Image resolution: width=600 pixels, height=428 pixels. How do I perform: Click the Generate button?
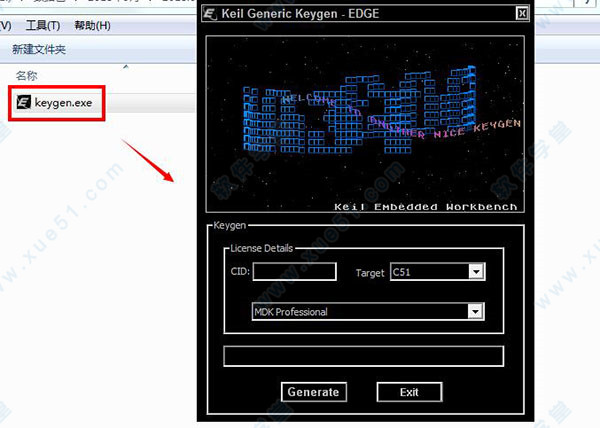pos(314,392)
